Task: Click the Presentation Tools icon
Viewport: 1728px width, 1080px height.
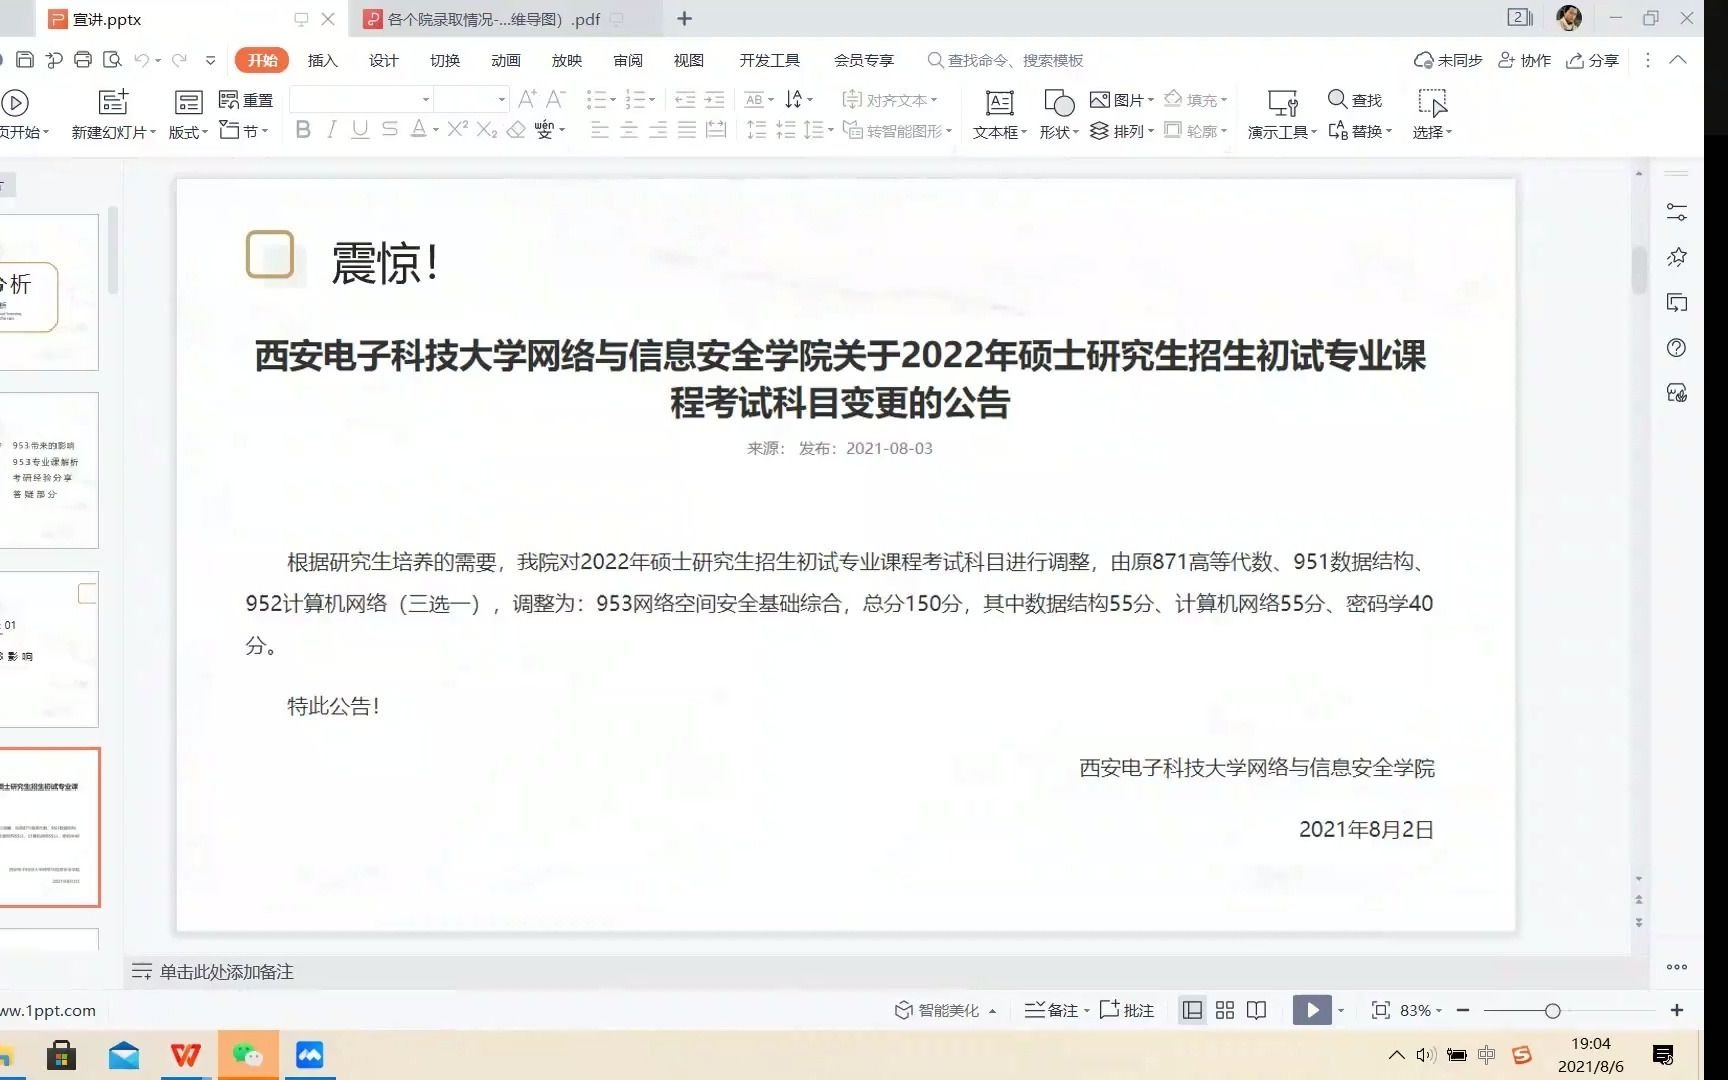Action: click(x=1282, y=103)
